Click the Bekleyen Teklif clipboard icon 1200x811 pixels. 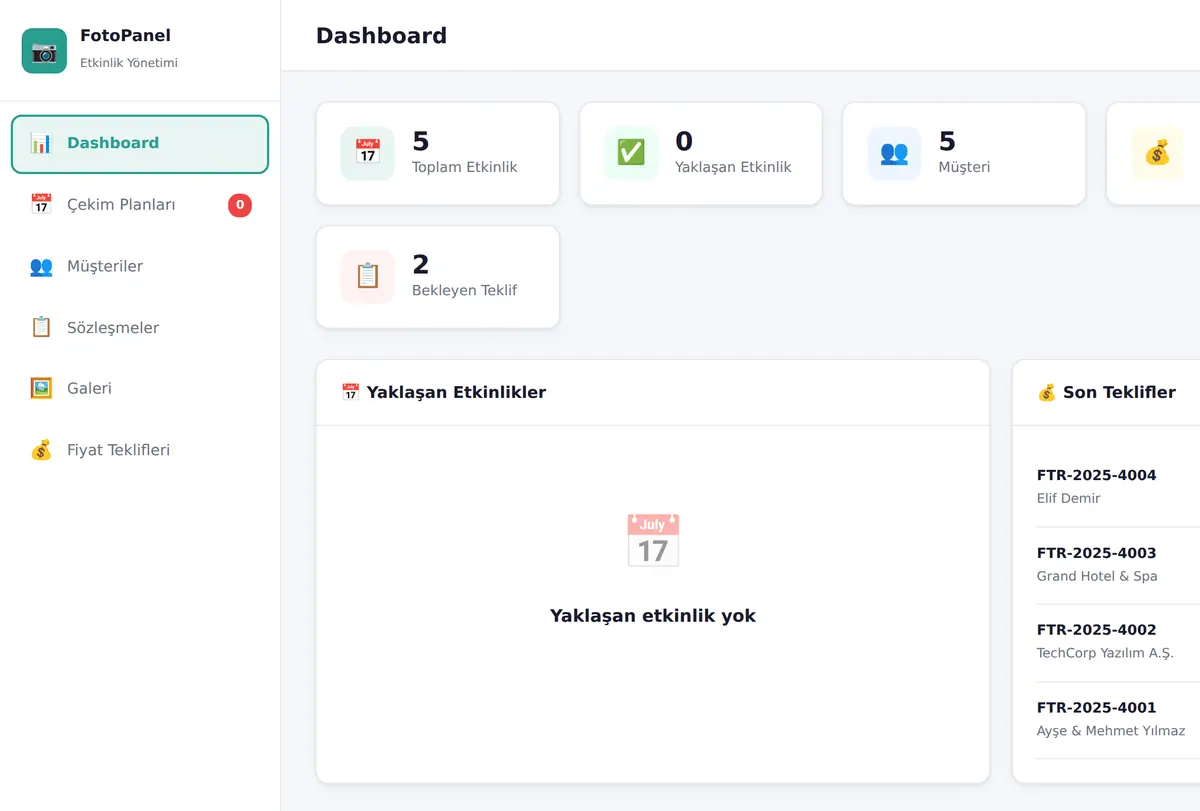368,276
